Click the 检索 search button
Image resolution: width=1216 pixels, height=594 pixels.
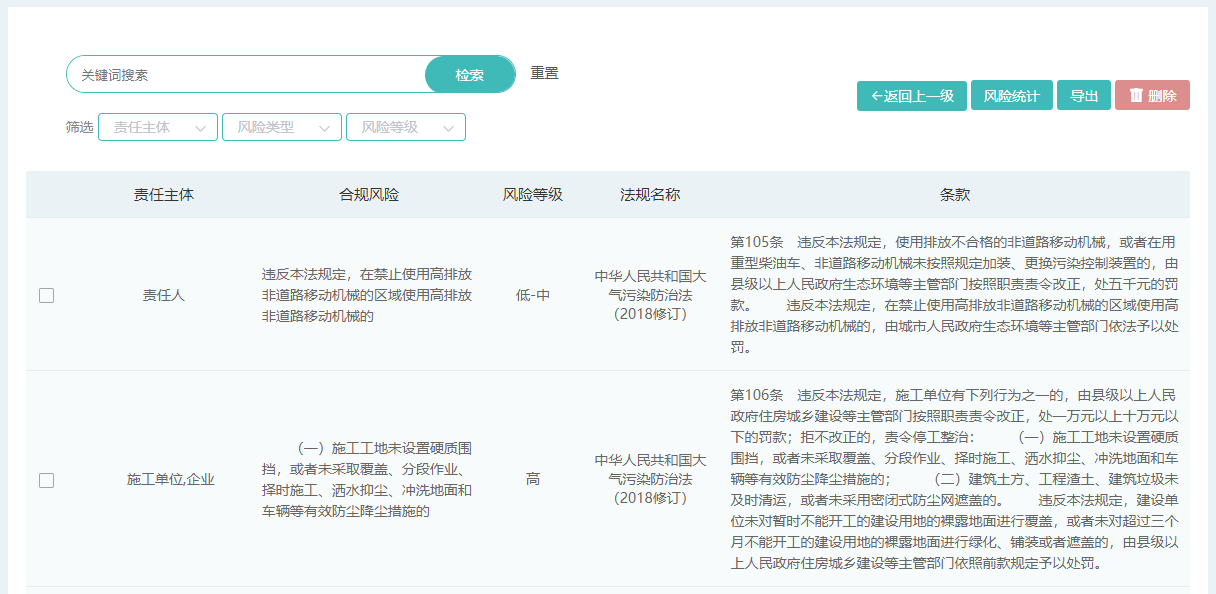470,75
